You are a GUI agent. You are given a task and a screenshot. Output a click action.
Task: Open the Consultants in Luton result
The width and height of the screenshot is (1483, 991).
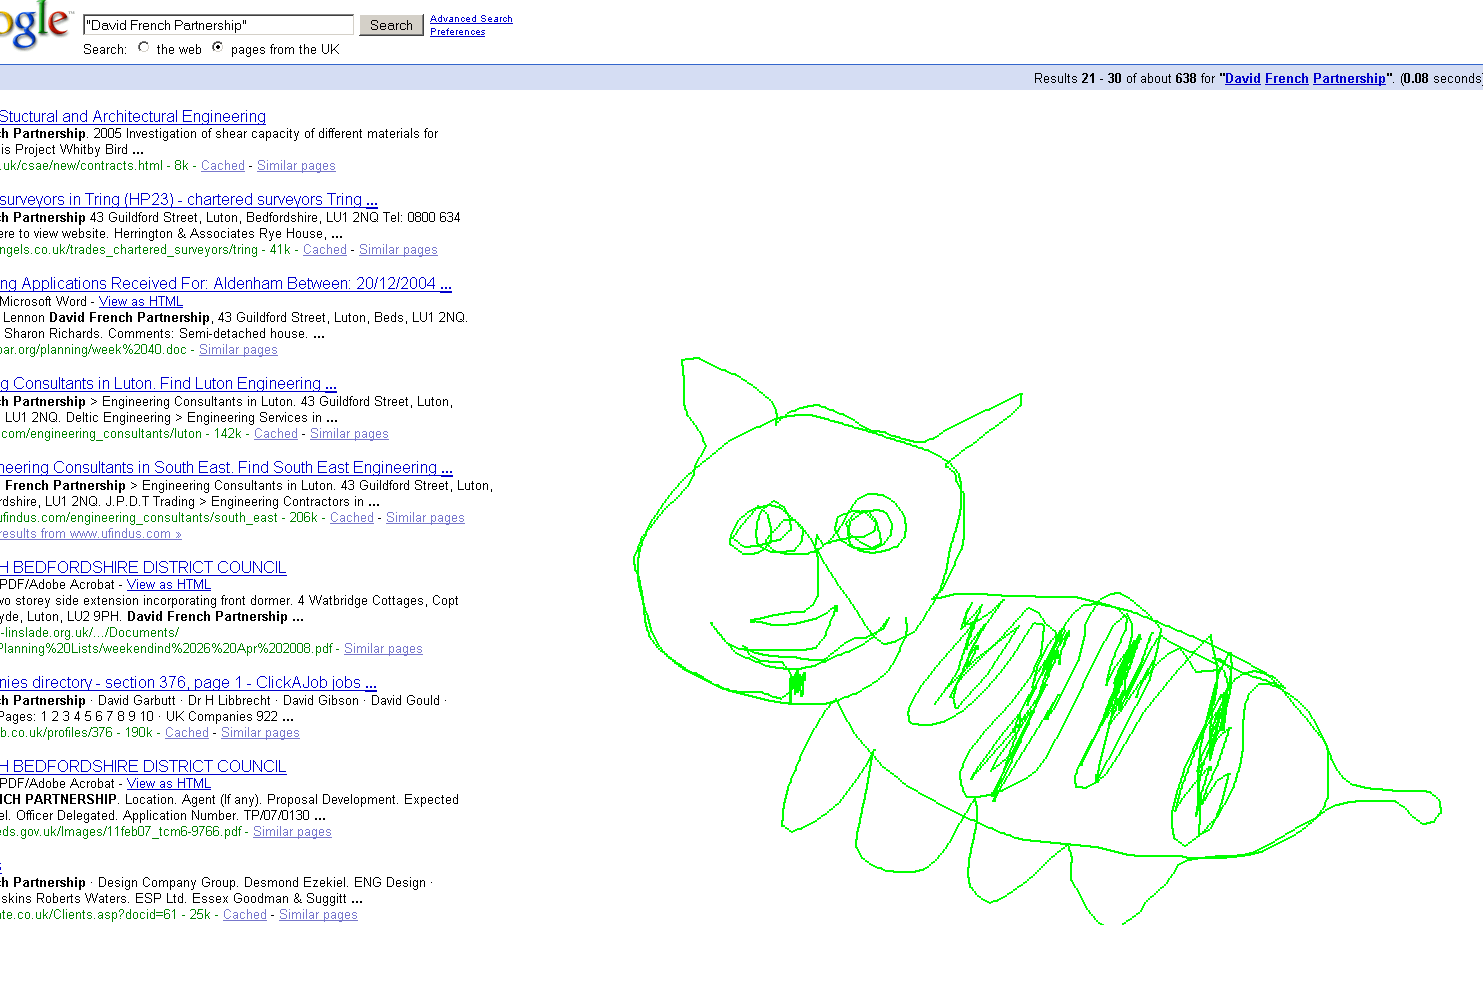(x=167, y=383)
